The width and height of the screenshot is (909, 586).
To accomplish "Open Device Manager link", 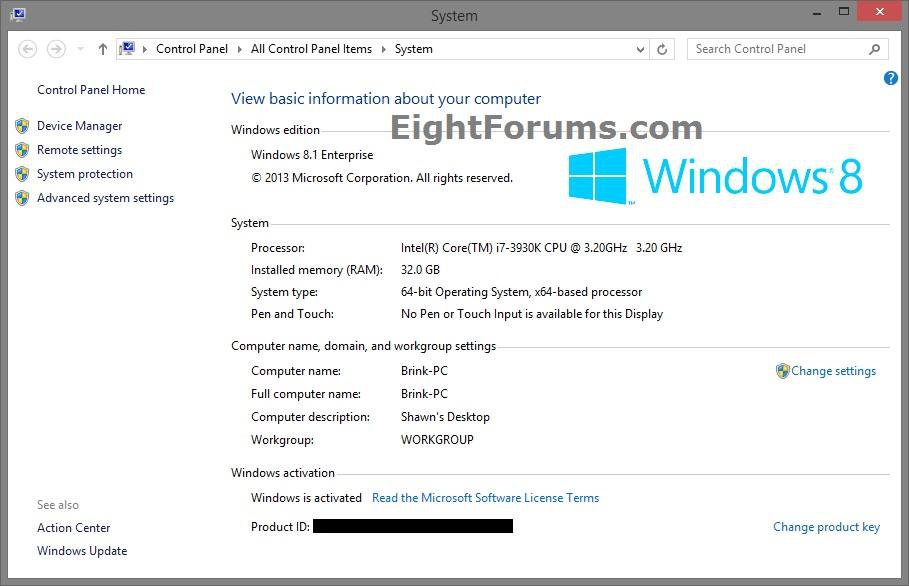I will (79, 126).
